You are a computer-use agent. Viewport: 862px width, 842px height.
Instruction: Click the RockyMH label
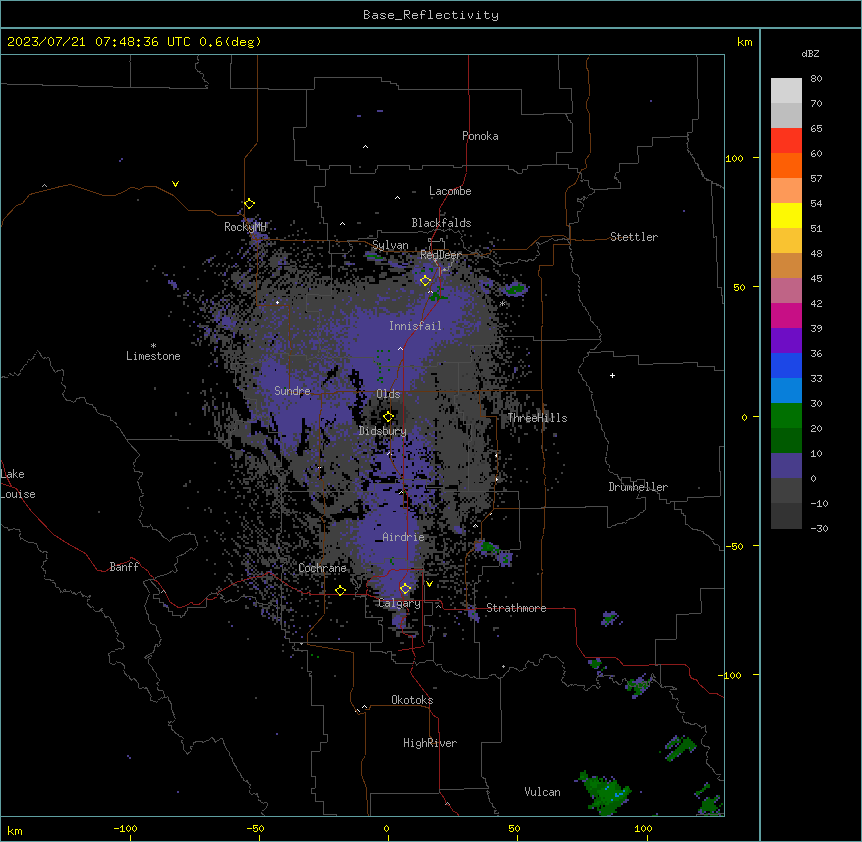click(x=245, y=226)
